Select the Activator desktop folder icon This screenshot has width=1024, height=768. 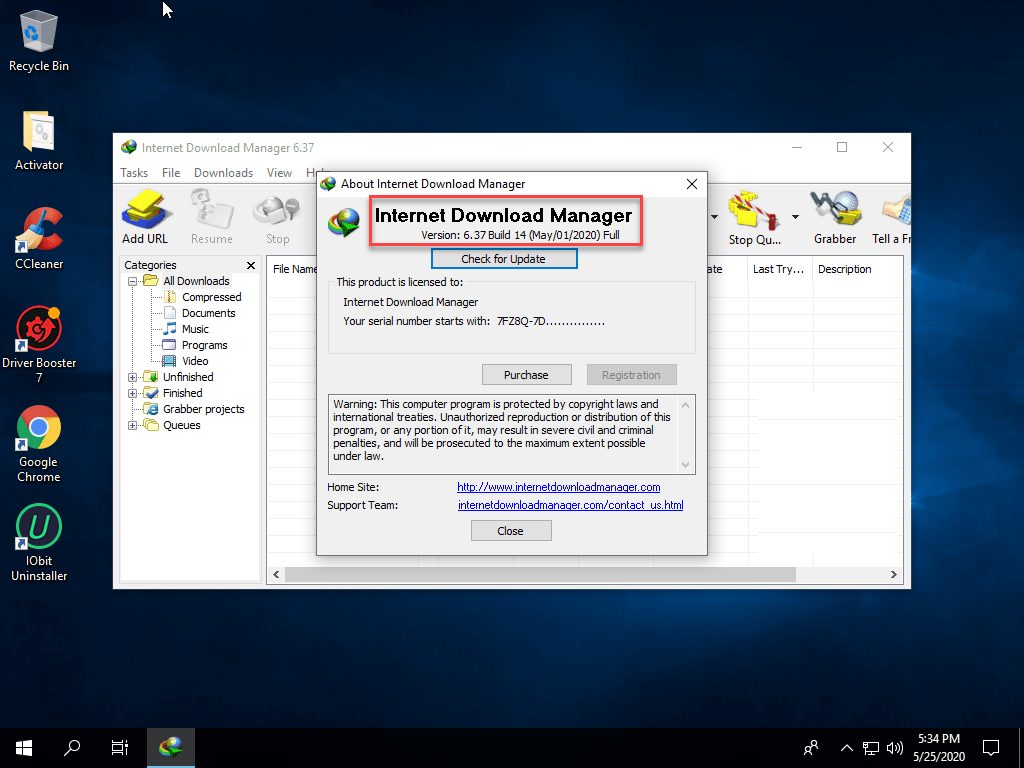39,141
